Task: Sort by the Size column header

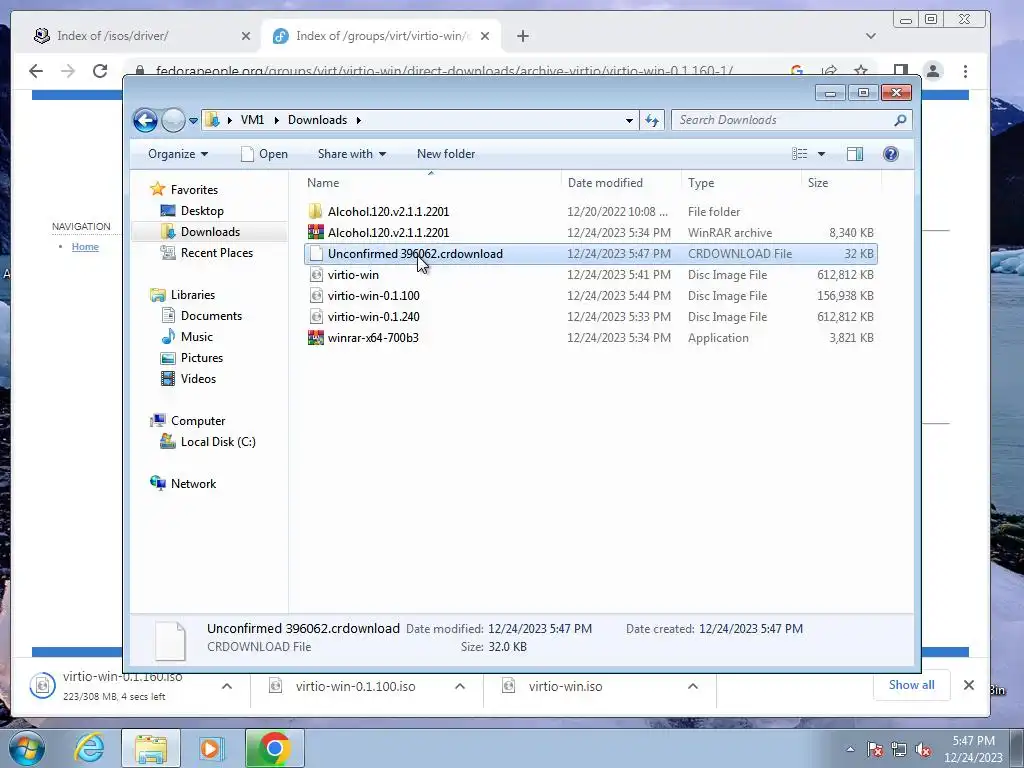Action: [840, 183]
